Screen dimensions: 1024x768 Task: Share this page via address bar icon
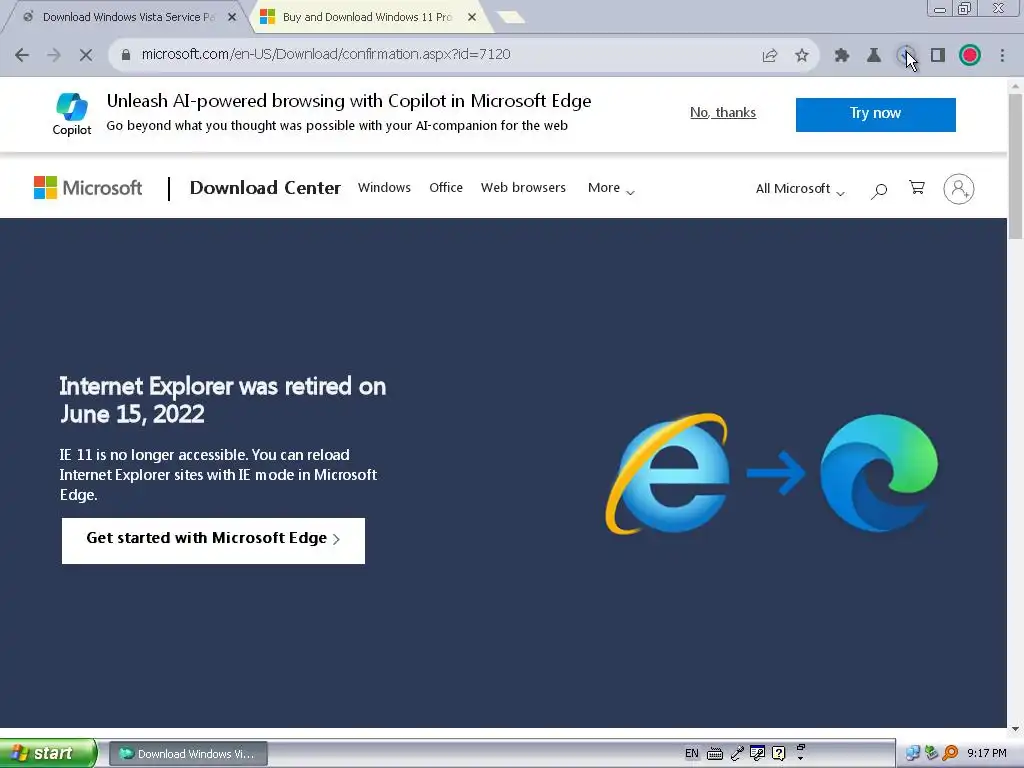click(770, 56)
